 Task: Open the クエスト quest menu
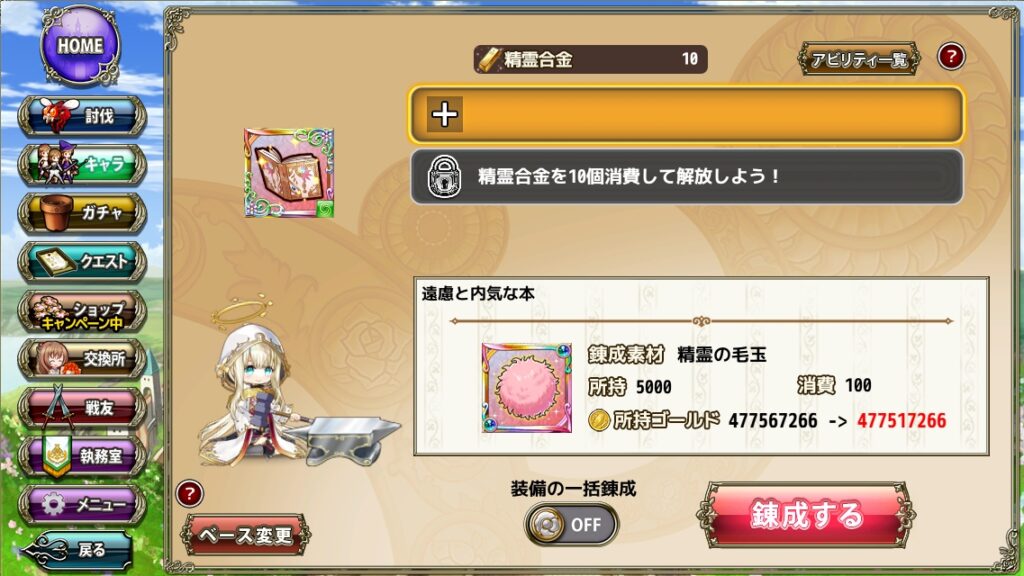(82, 262)
